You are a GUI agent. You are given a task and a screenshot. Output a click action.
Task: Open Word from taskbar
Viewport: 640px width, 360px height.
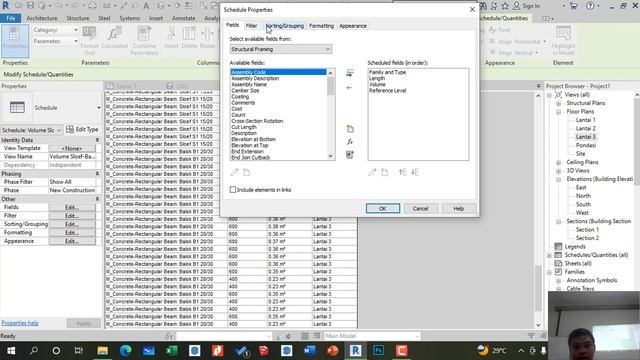tap(309, 351)
